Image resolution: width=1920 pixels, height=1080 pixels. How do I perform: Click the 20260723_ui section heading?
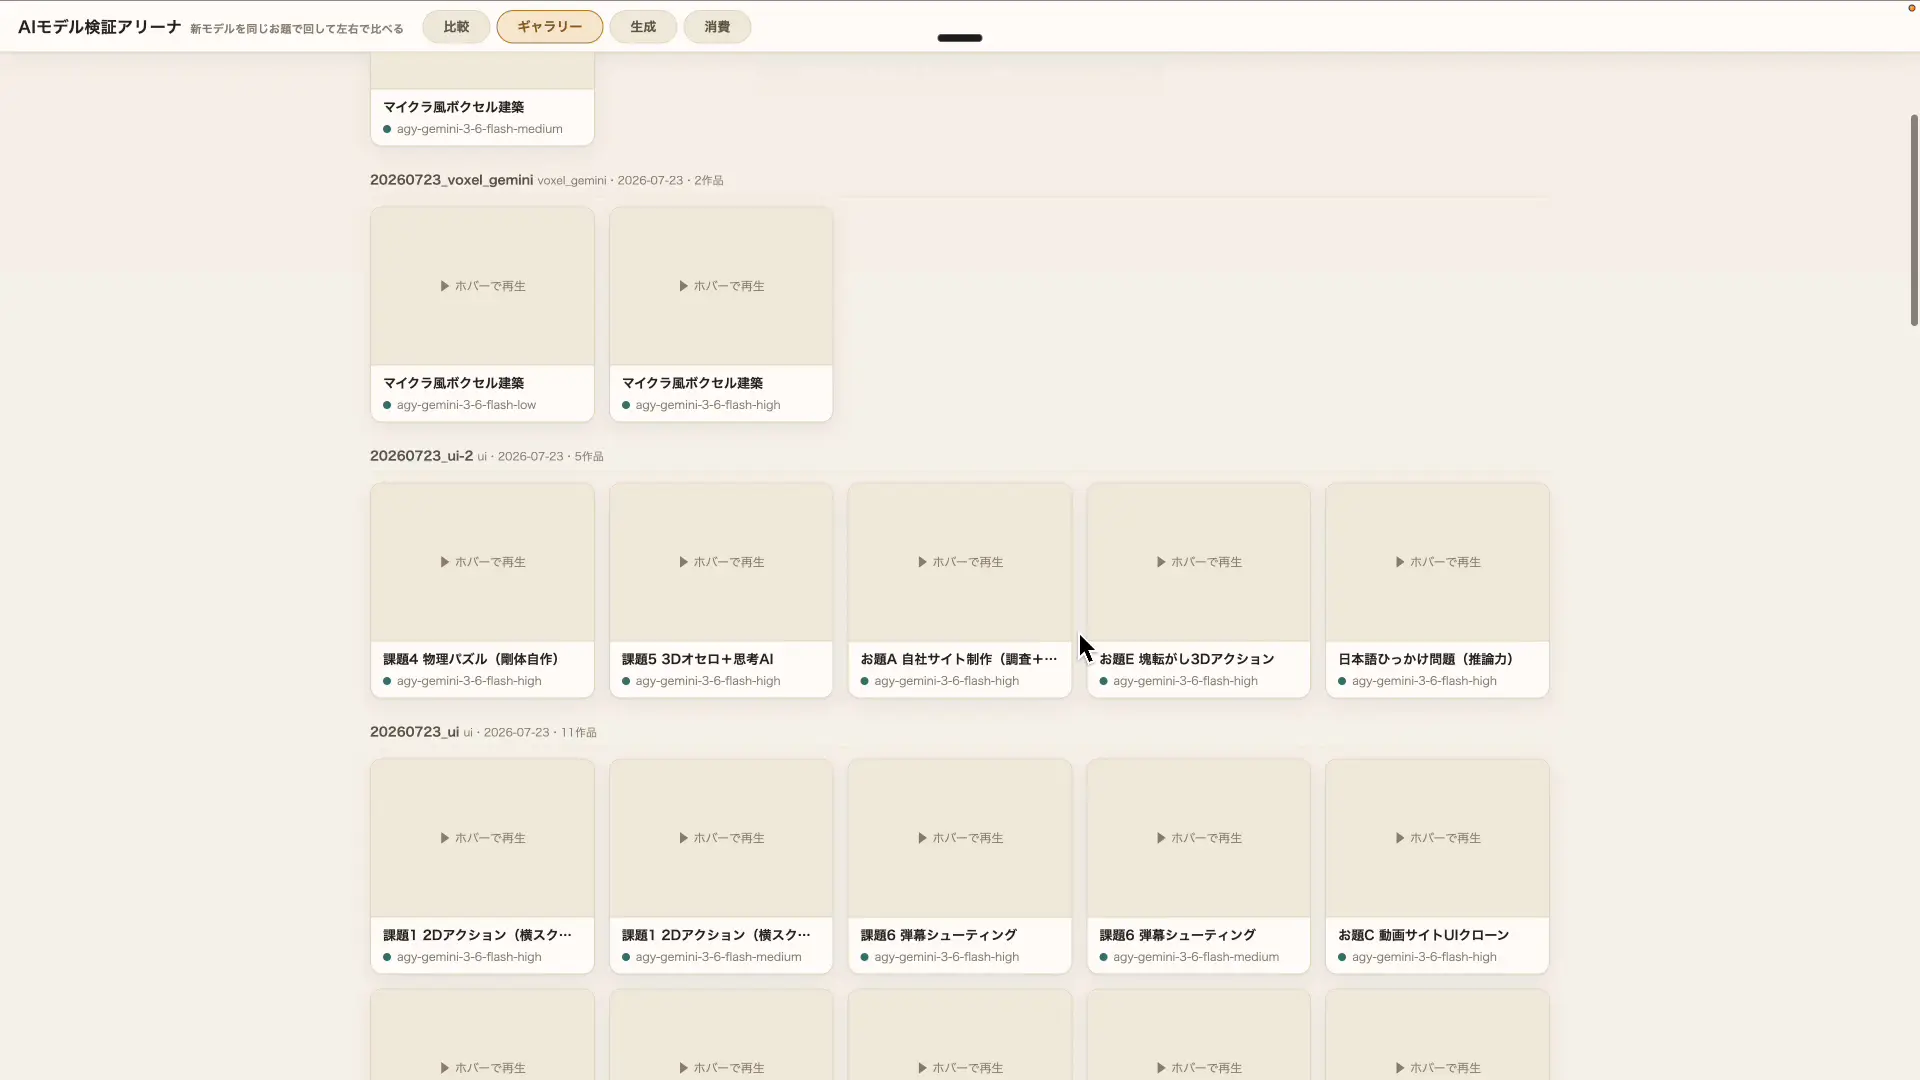click(414, 732)
